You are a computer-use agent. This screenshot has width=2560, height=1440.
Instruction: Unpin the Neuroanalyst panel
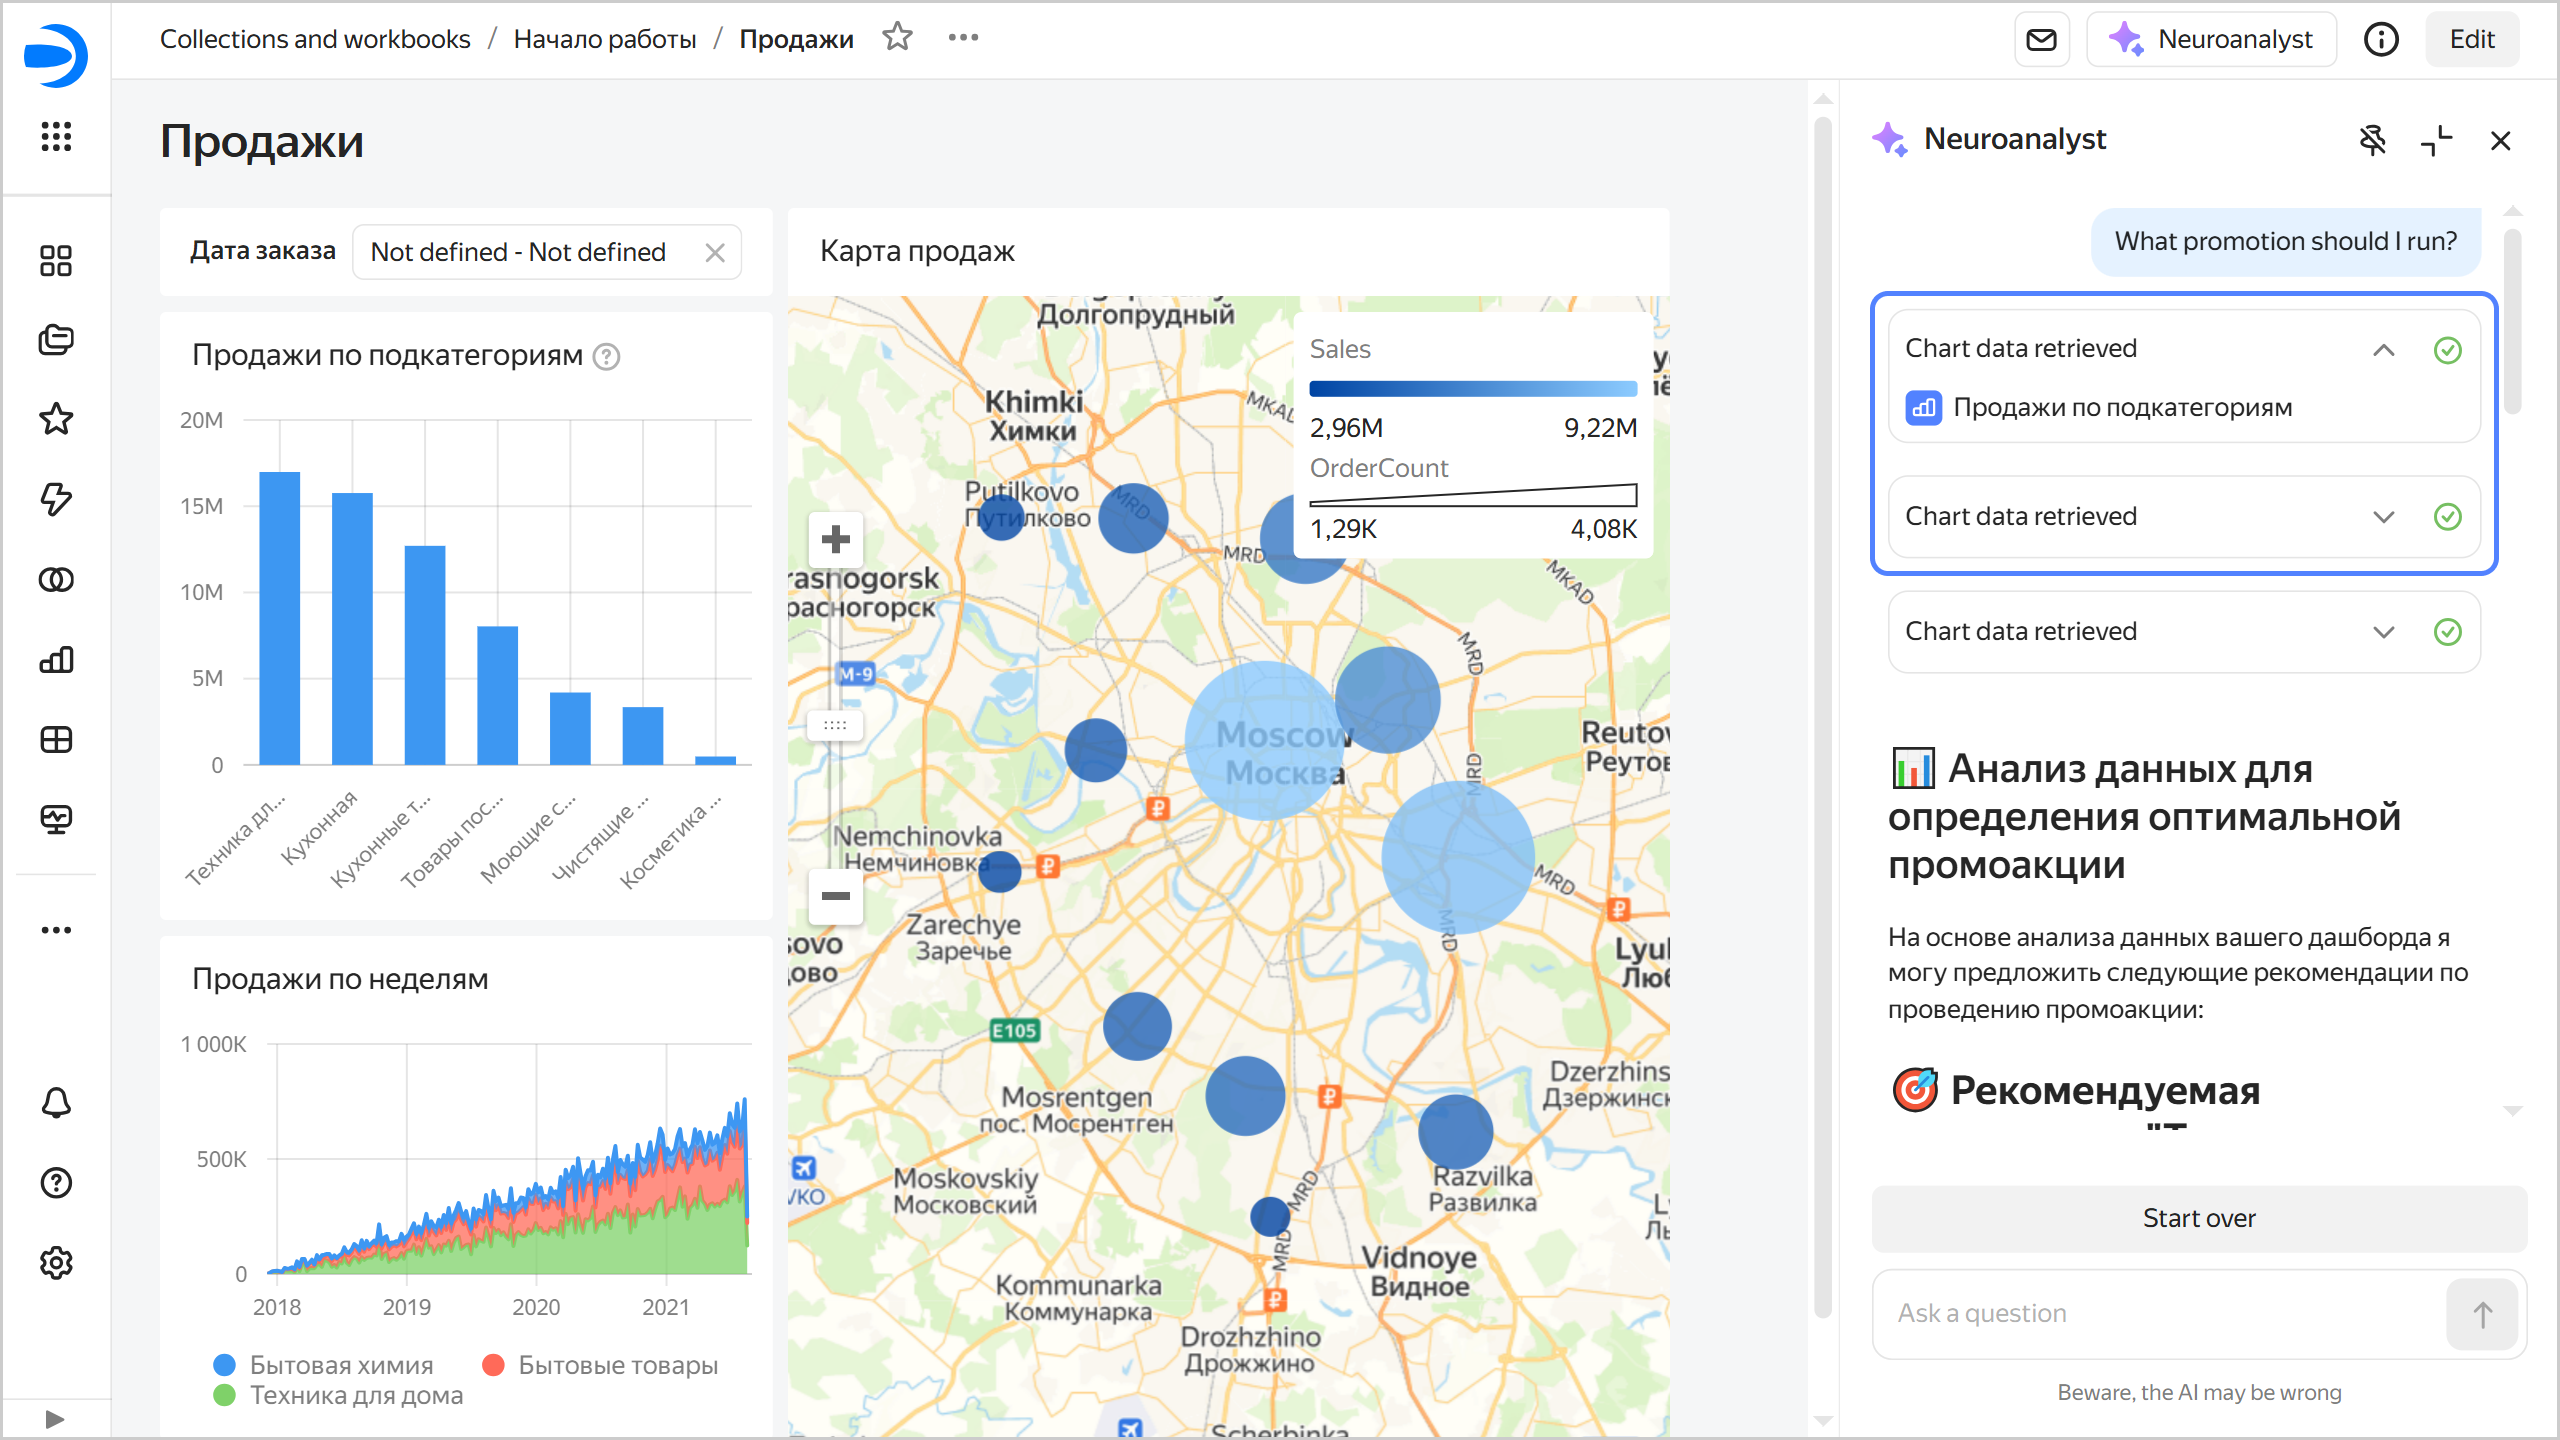pyautogui.click(x=2373, y=140)
